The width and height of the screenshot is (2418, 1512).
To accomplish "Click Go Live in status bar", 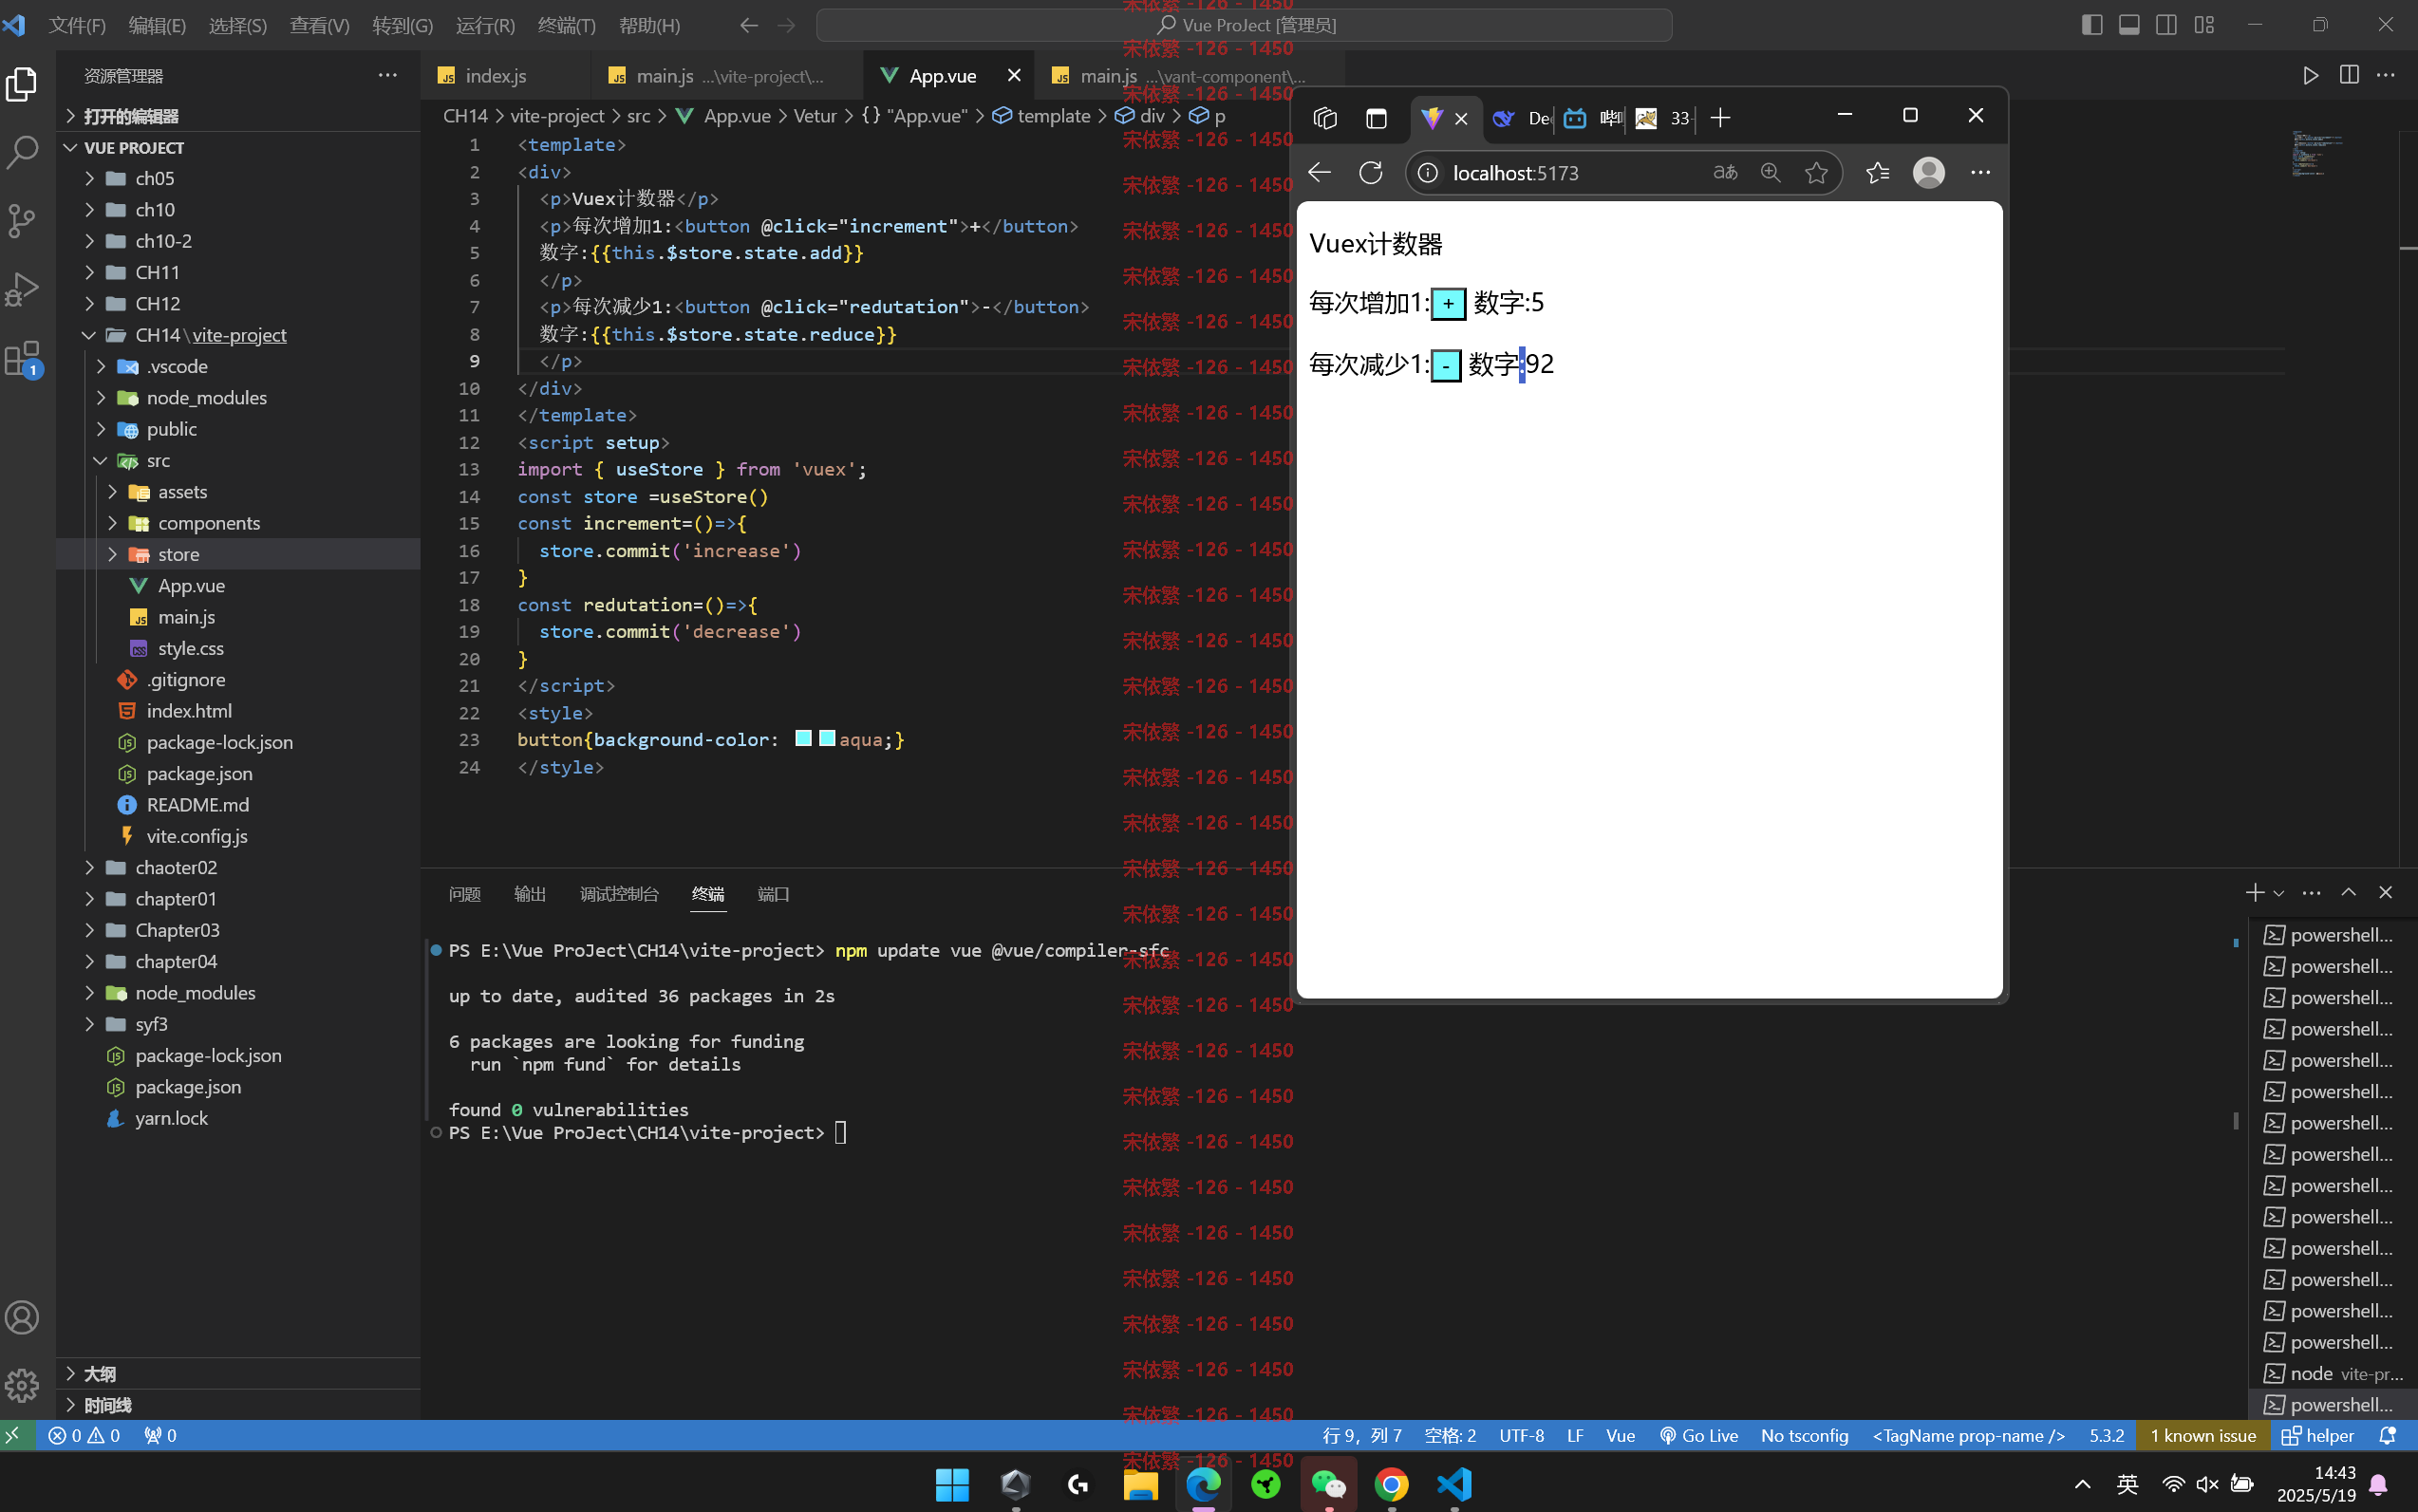I will (x=1699, y=1436).
